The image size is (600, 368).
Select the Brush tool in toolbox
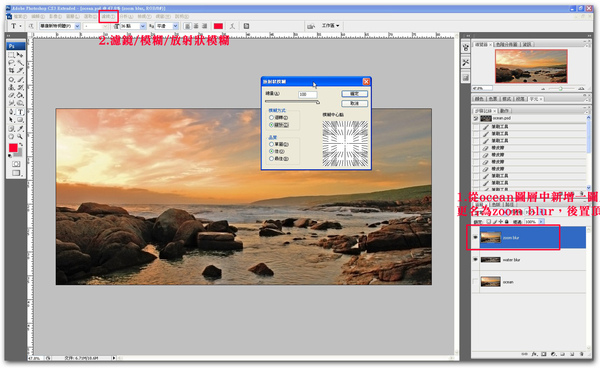pos(20,79)
